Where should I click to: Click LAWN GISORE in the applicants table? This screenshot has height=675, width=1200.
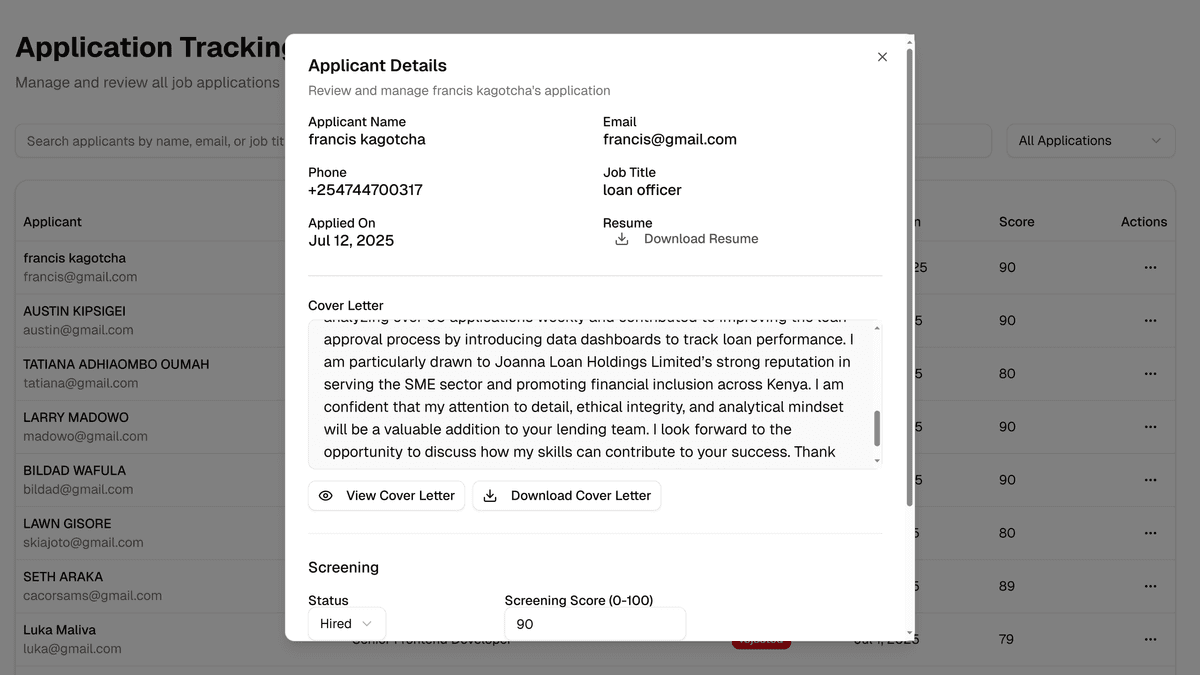[x=67, y=523]
